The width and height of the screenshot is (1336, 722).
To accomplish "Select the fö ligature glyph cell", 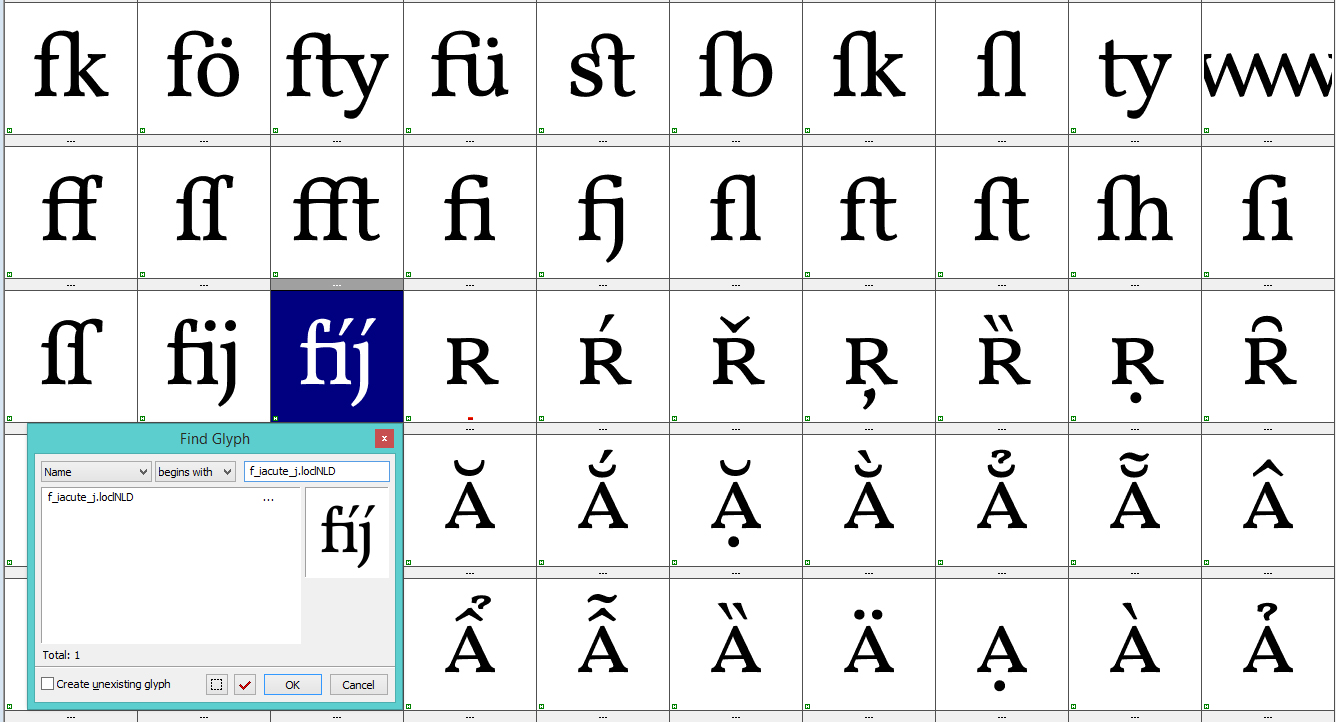I will 204,70.
